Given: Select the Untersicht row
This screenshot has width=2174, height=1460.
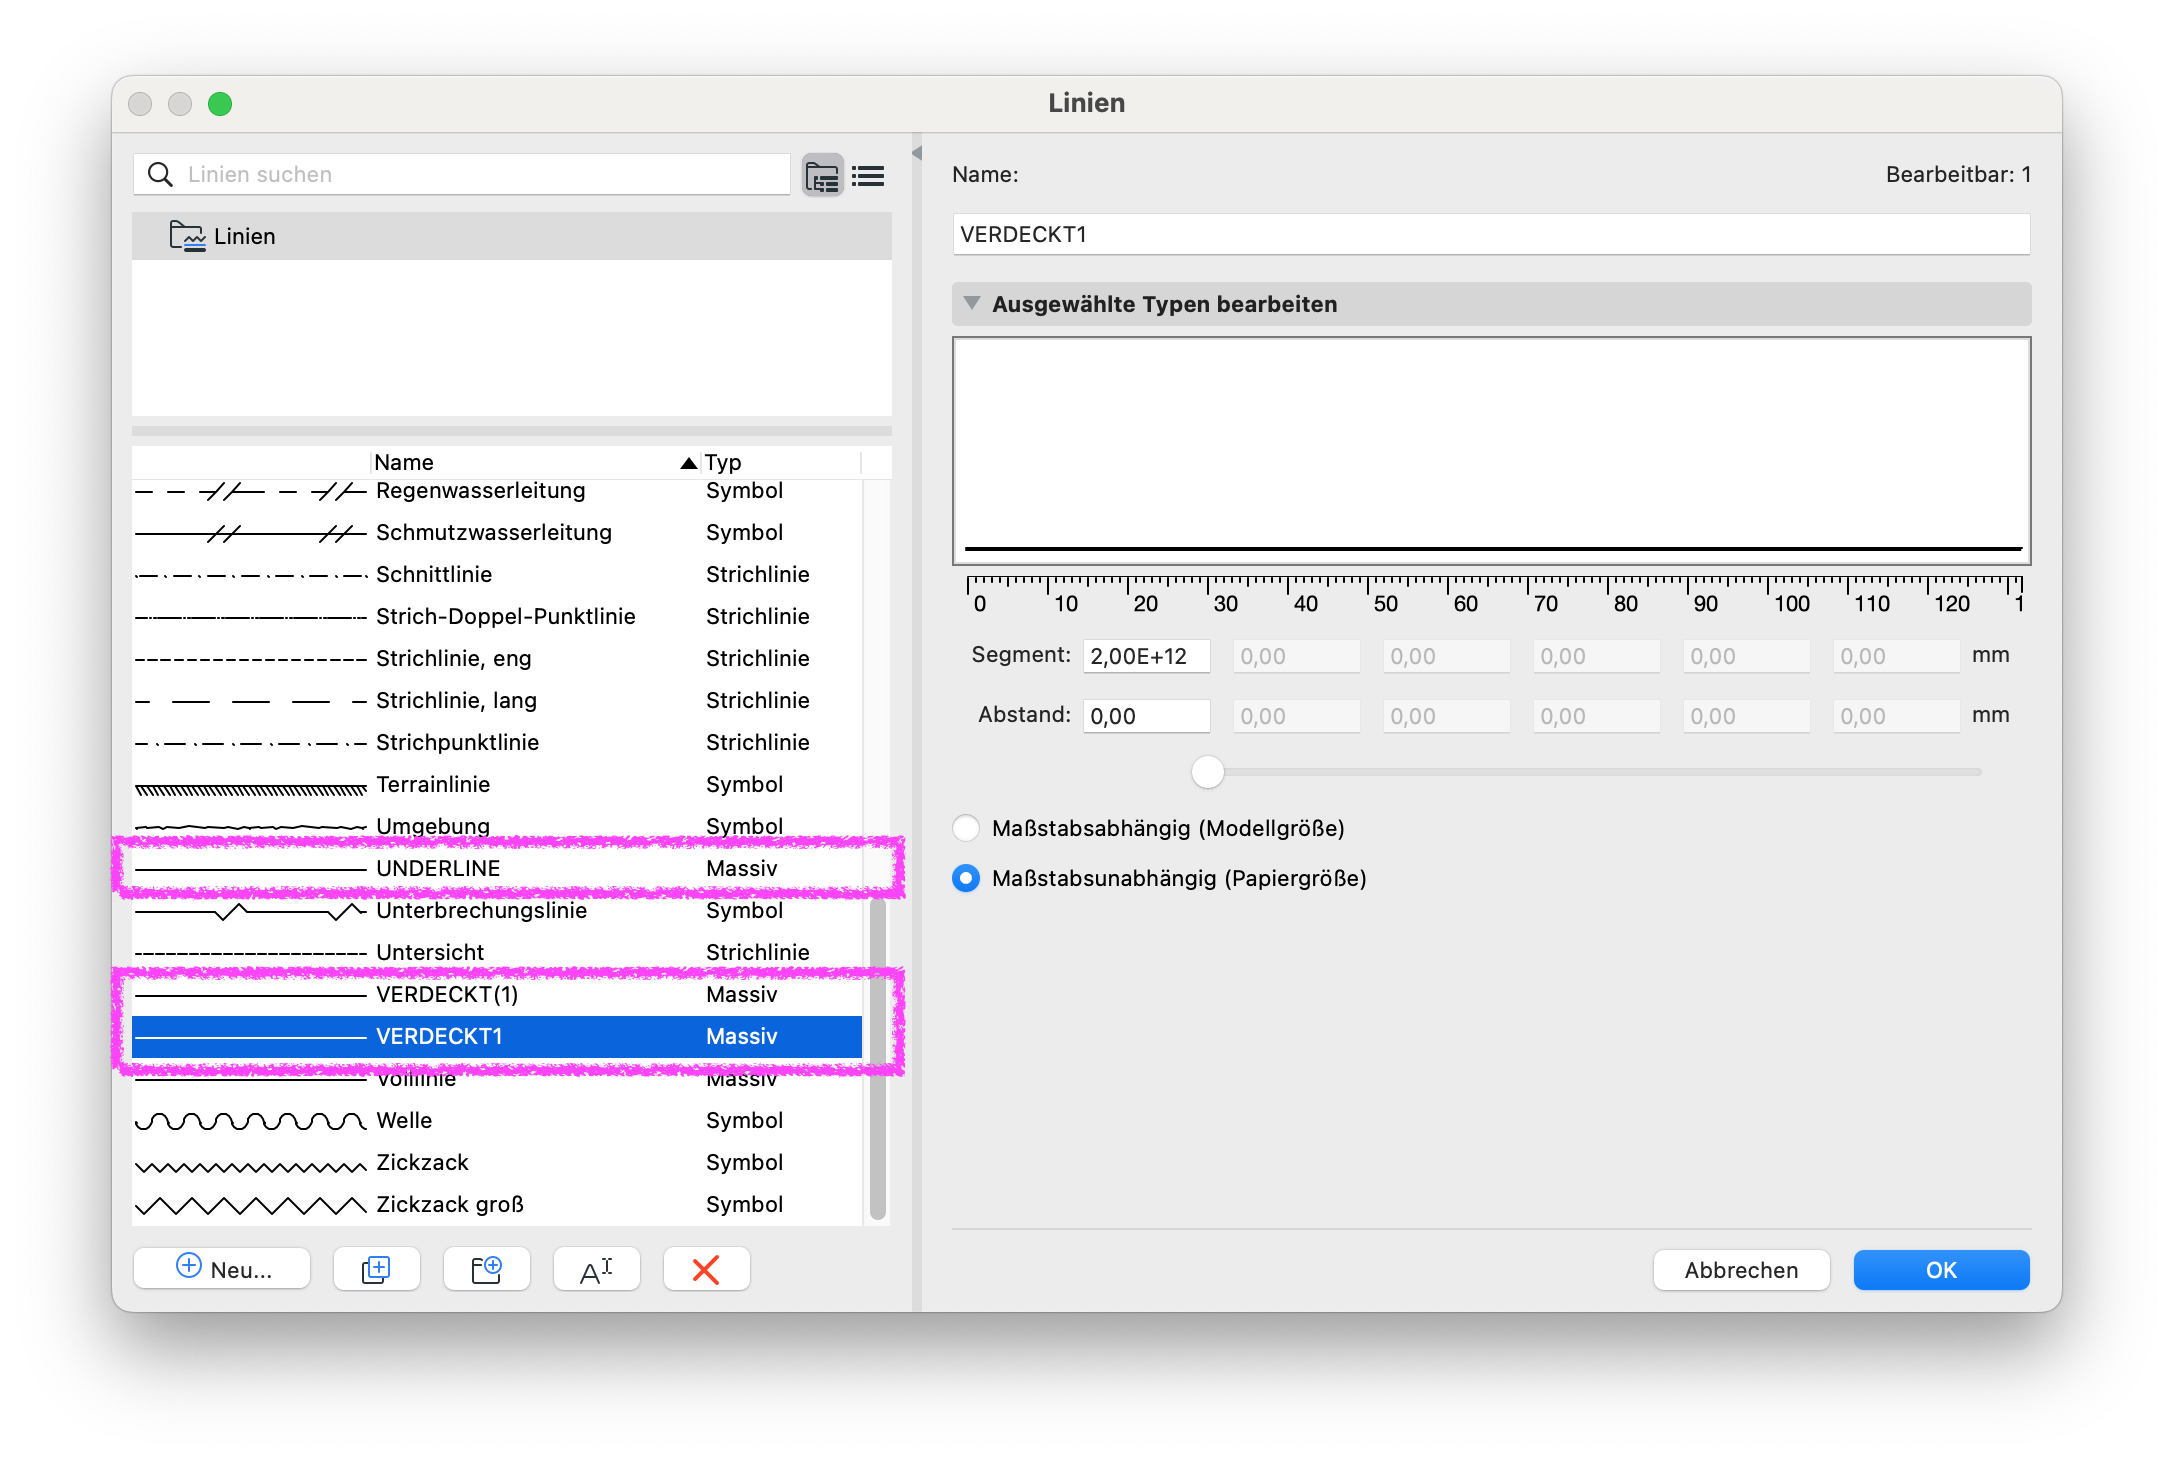Looking at the screenshot, I should point(497,952).
